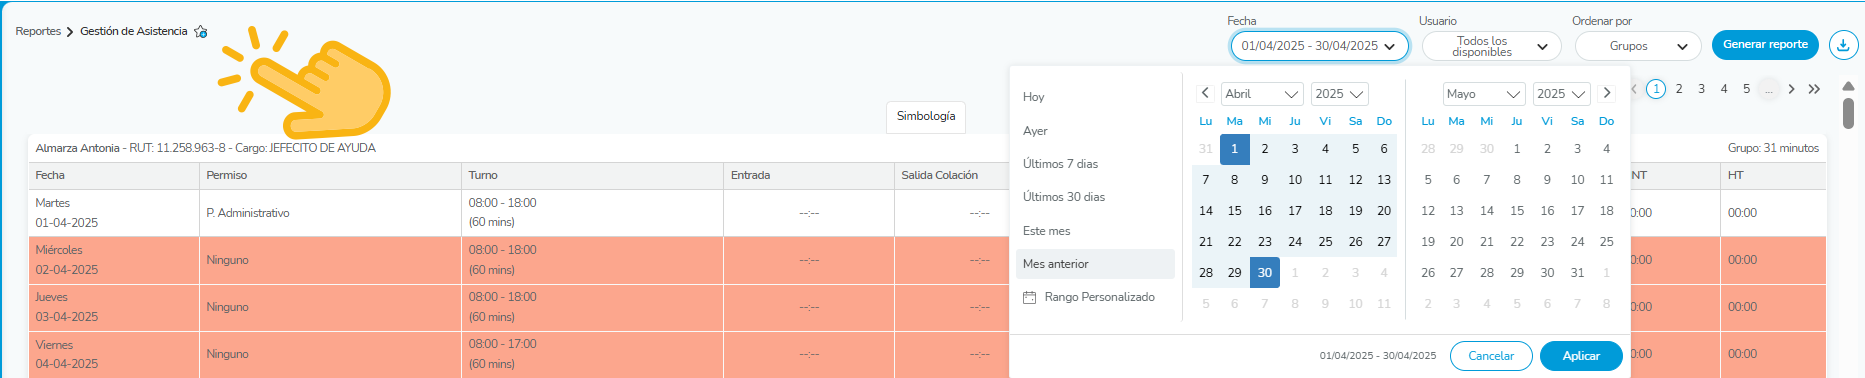Click Generar reporte button

(1765, 45)
